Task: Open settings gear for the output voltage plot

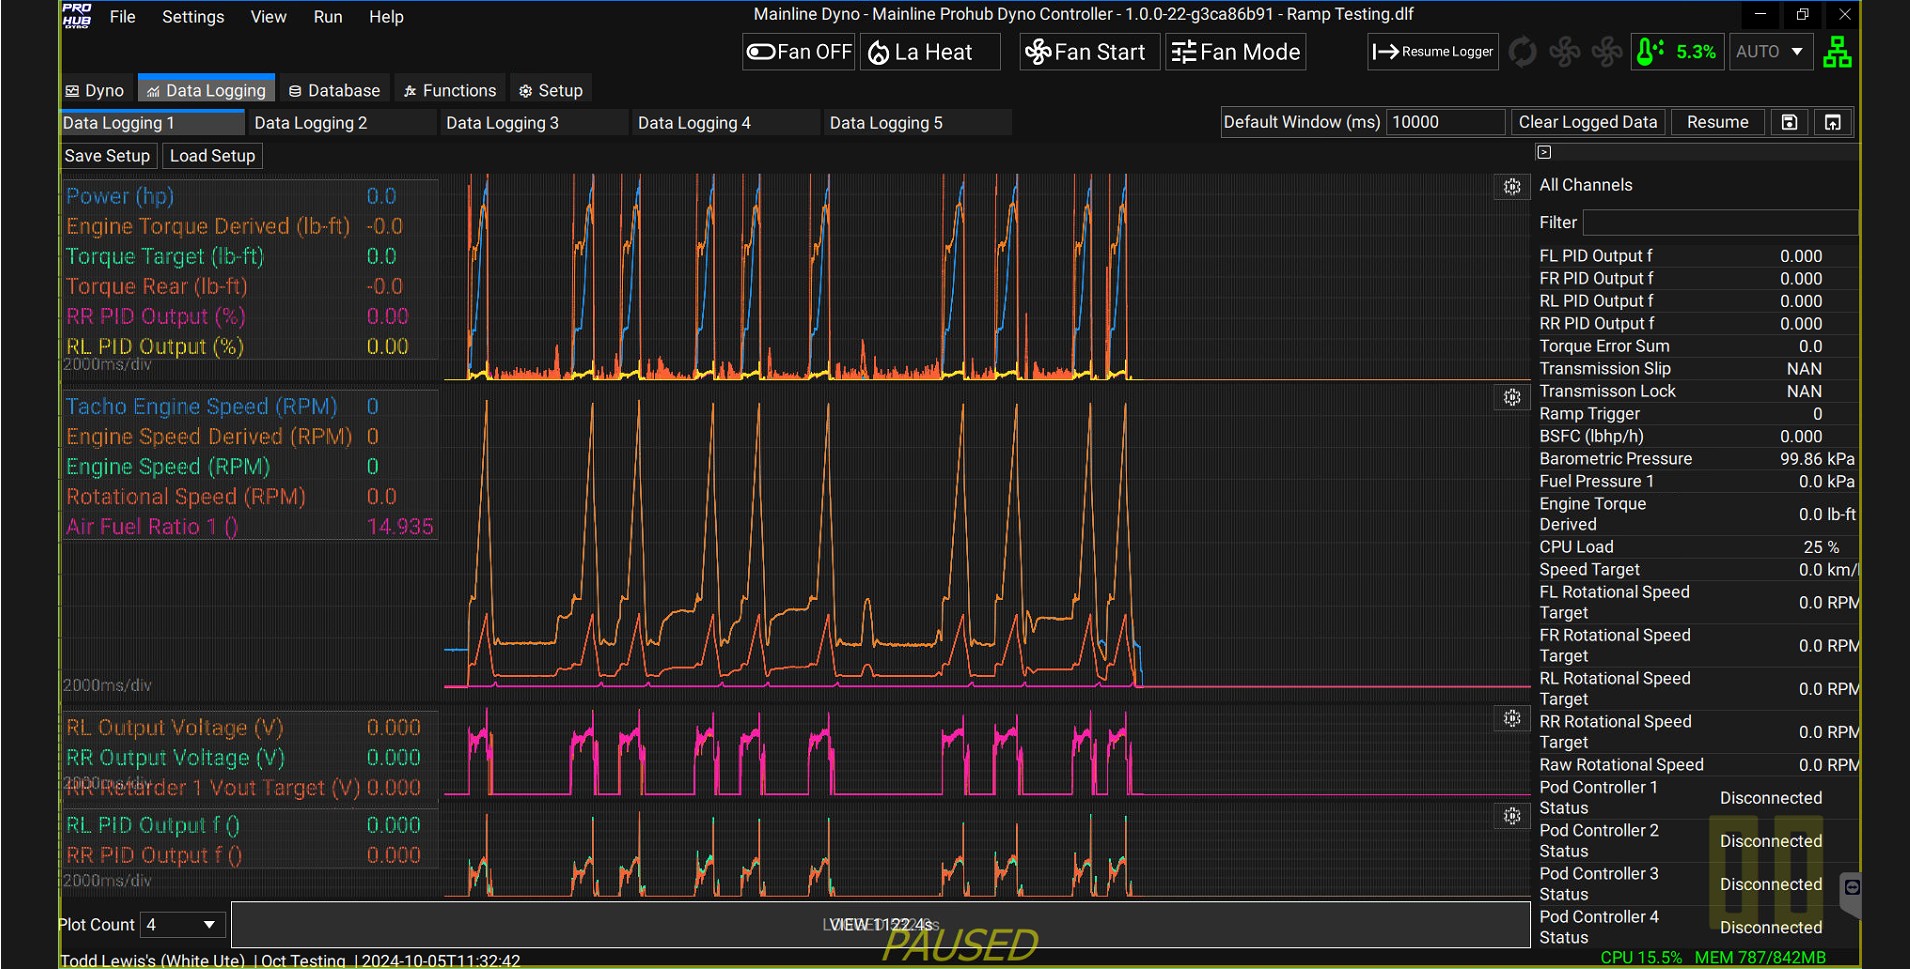Action: click(x=1512, y=719)
